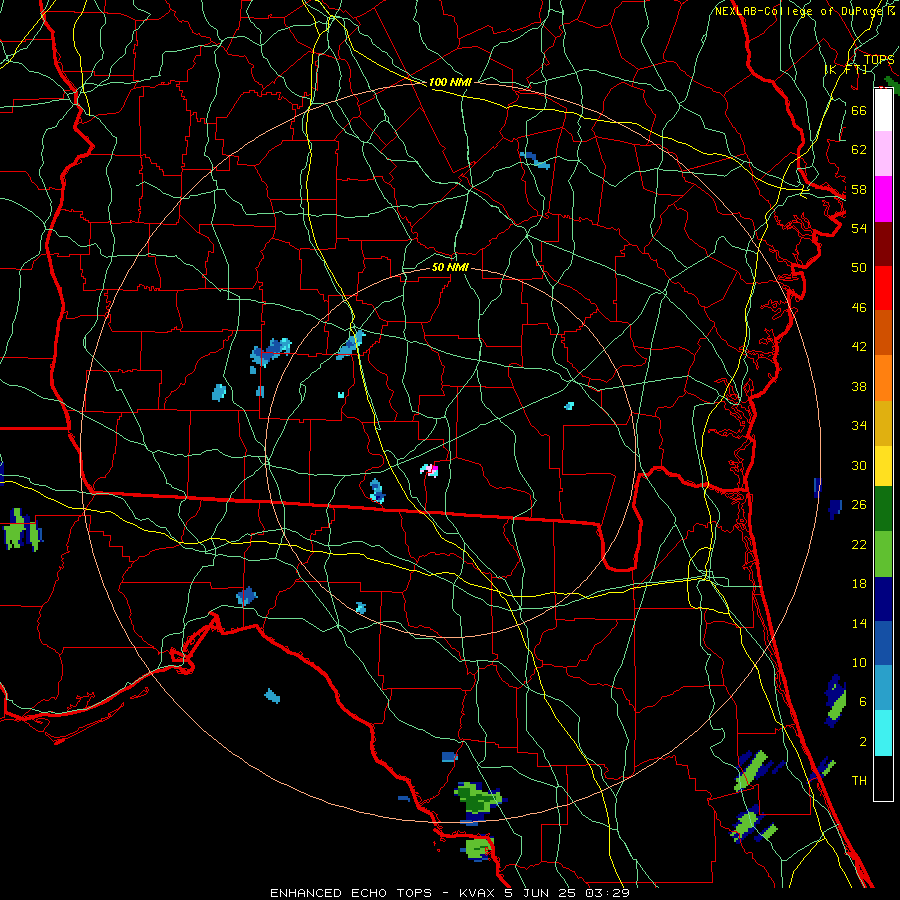Select the navy blue legend color band
Screen dimensions: 900x900
tap(883, 599)
